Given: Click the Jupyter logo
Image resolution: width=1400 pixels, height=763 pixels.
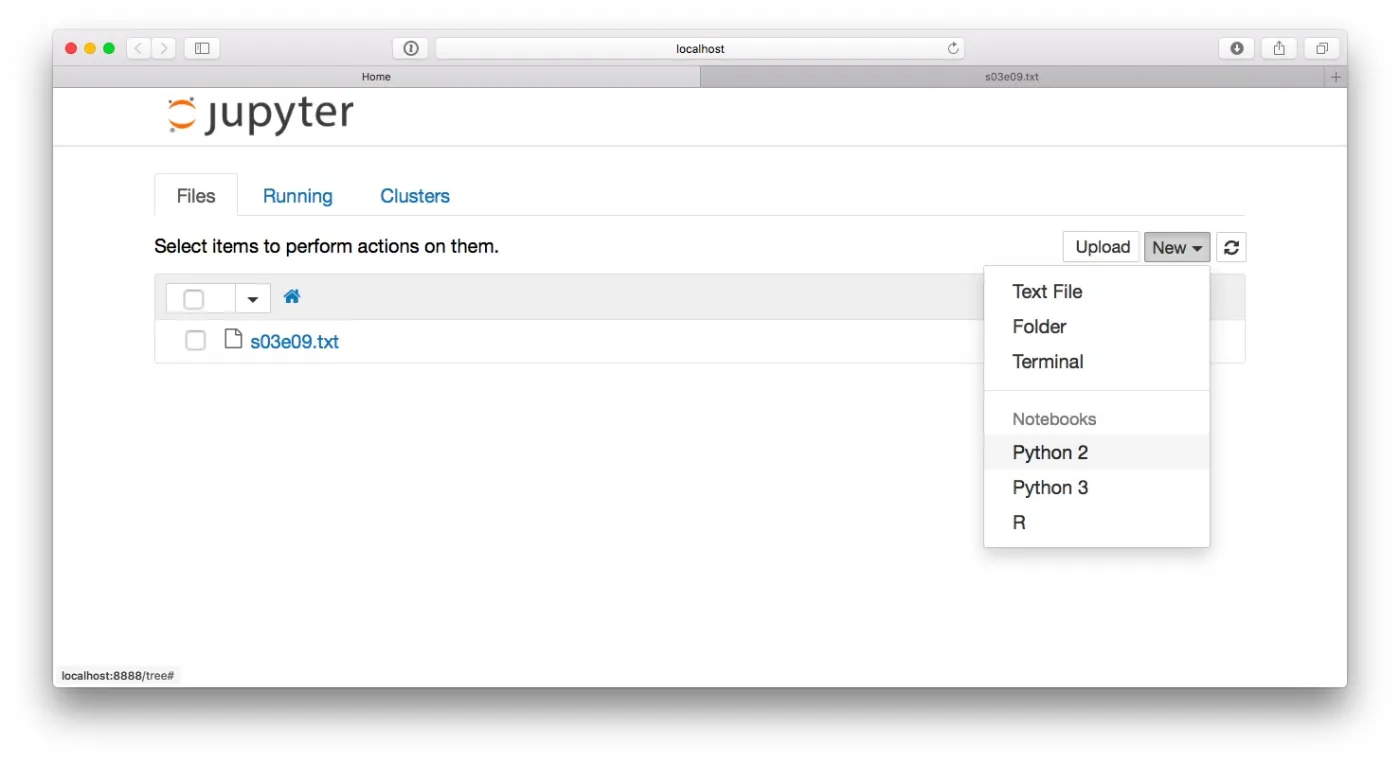Looking at the screenshot, I should click(260, 115).
